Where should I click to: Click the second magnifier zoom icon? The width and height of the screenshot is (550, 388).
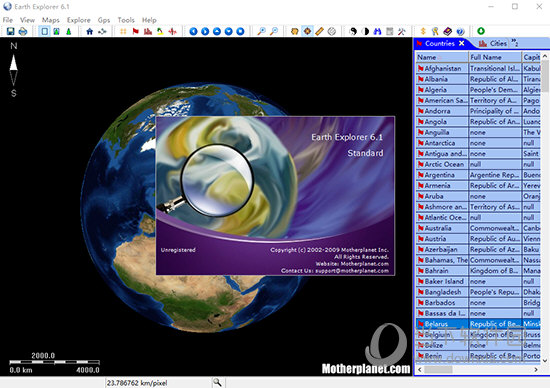tap(274, 32)
